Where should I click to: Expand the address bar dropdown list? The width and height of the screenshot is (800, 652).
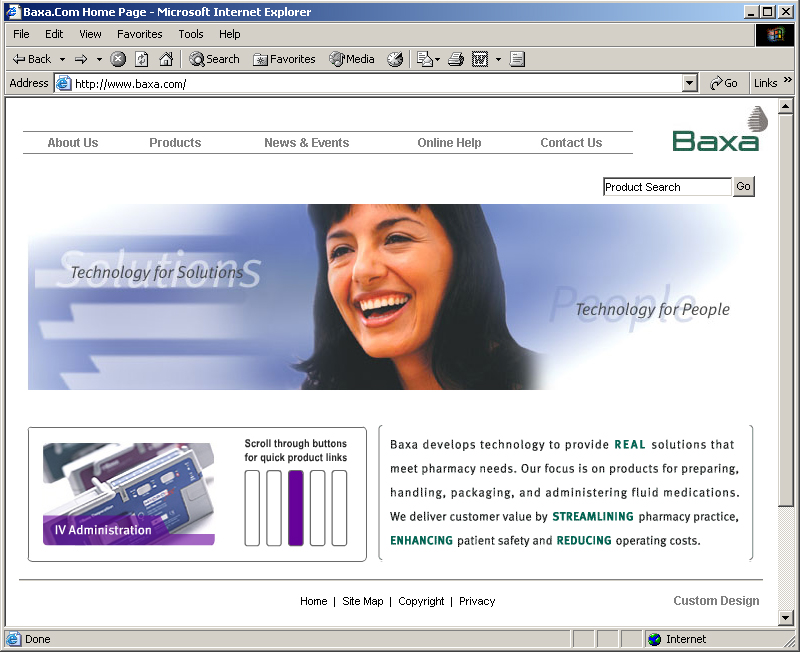(x=690, y=83)
